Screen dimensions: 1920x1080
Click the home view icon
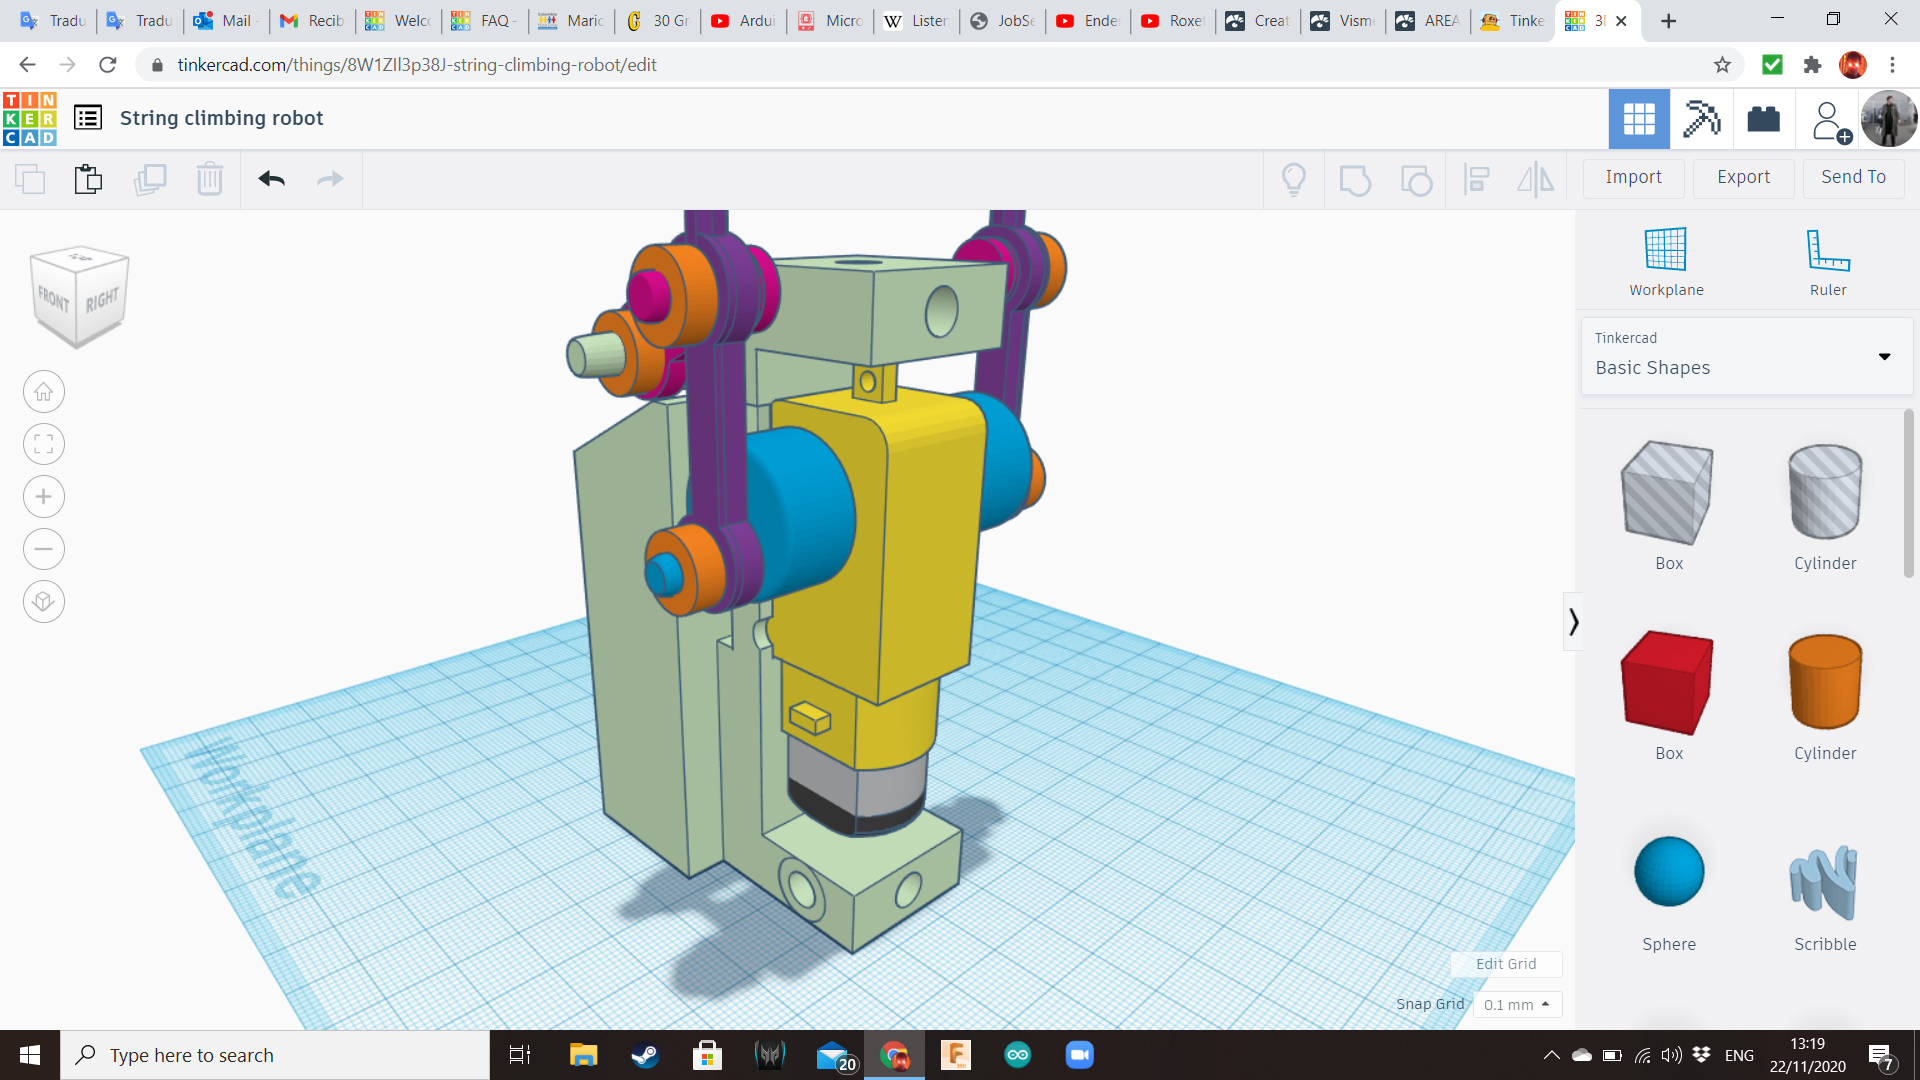[x=44, y=392]
